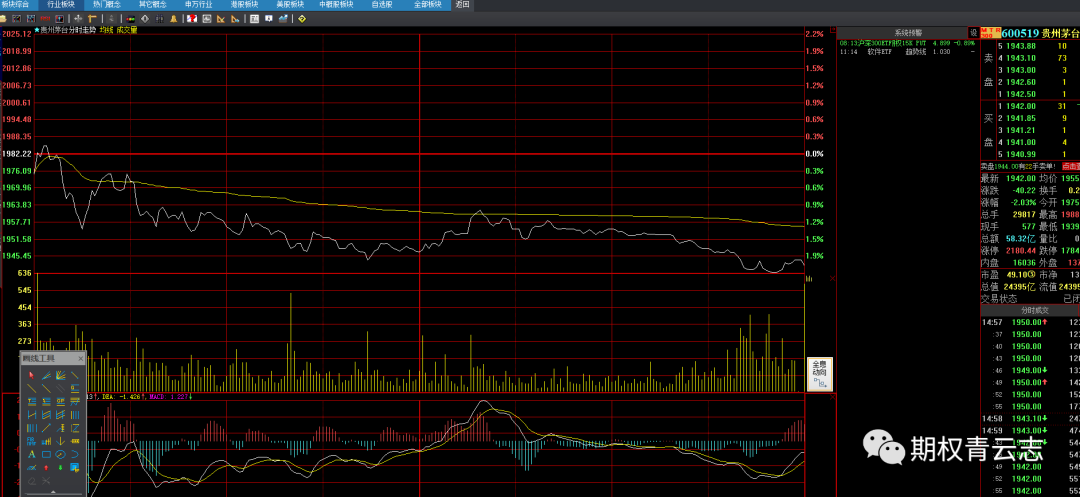Select the rectangle drawing tool
The width and height of the screenshot is (1080, 497).
click(46, 455)
